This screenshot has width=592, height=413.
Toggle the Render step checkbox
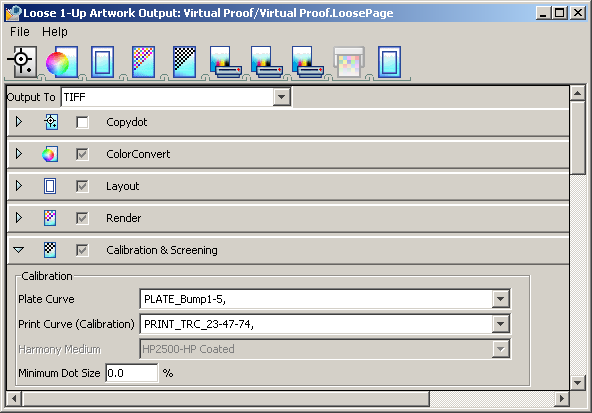pyautogui.click(x=82, y=218)
